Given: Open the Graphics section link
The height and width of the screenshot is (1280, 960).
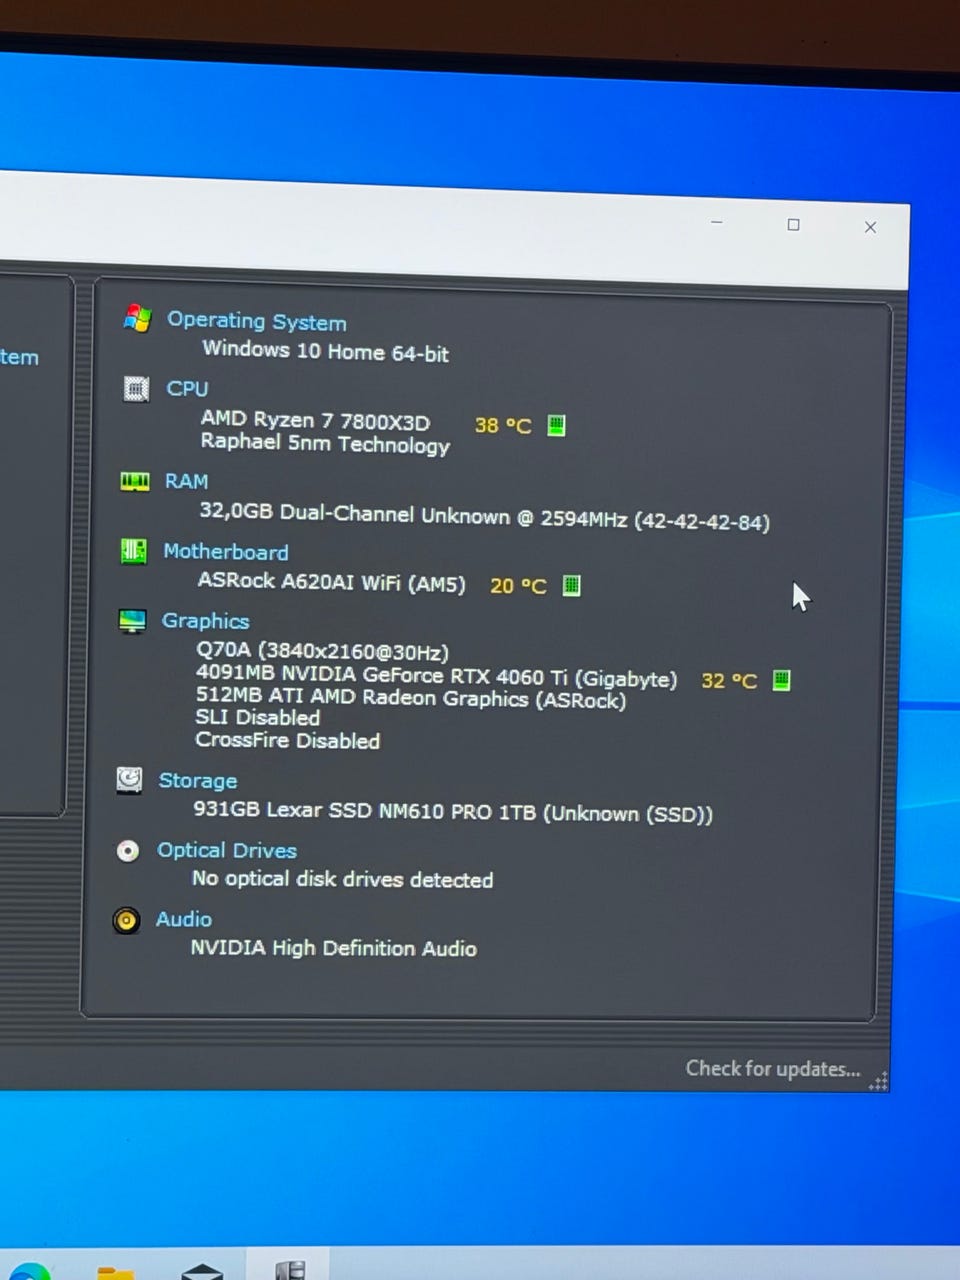Looking at the screenshot, I should 205,621.
